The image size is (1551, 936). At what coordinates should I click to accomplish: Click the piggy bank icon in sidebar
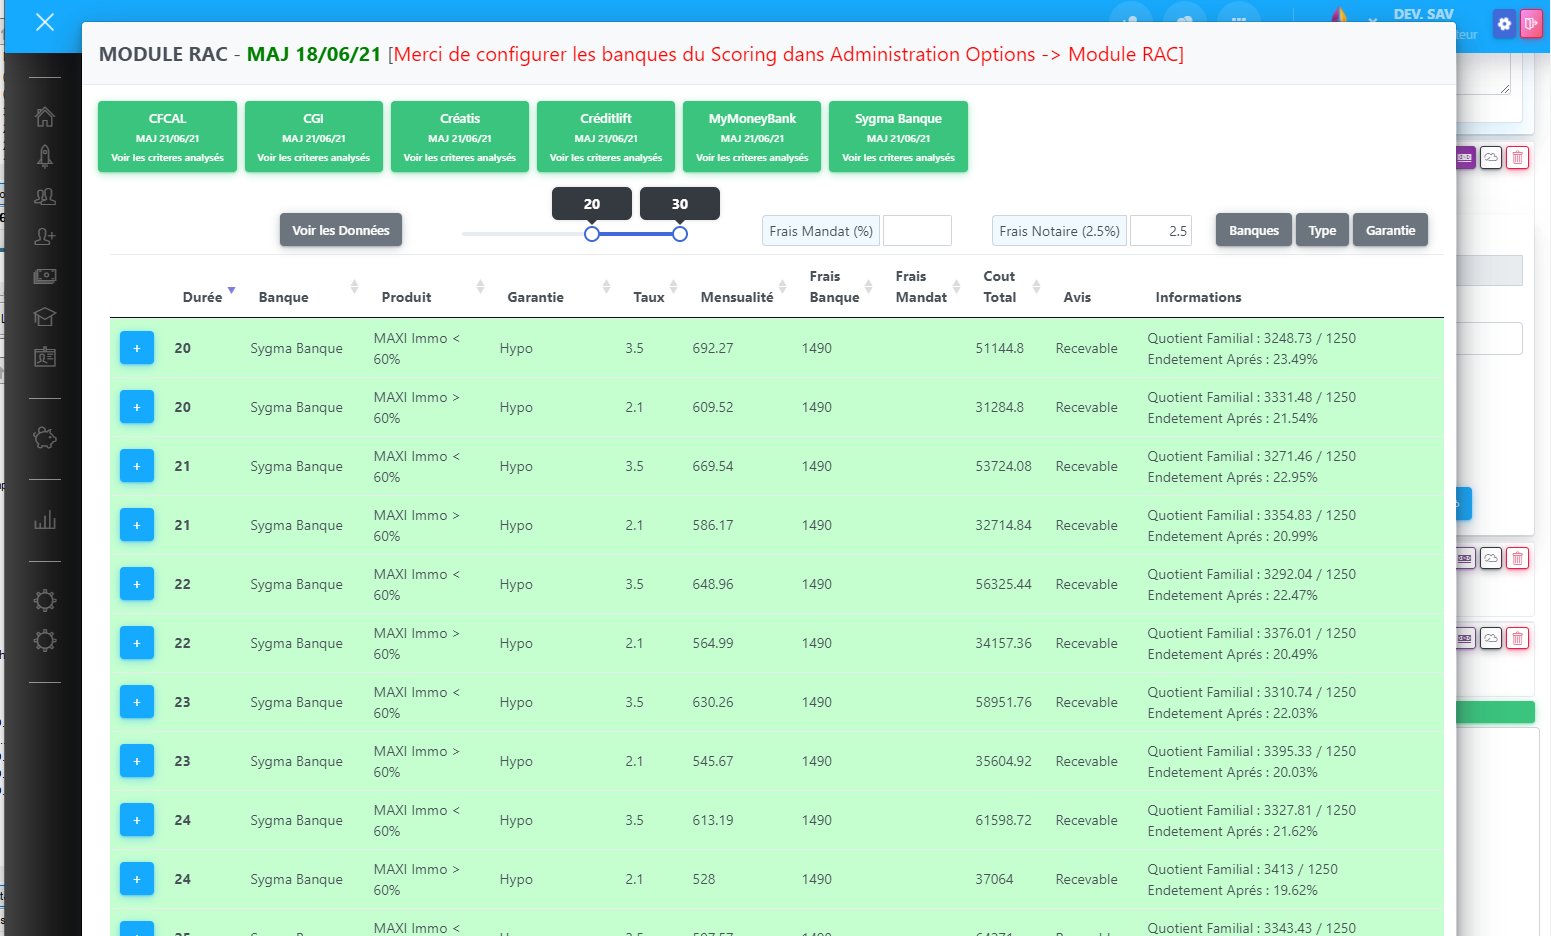[45, 438]
